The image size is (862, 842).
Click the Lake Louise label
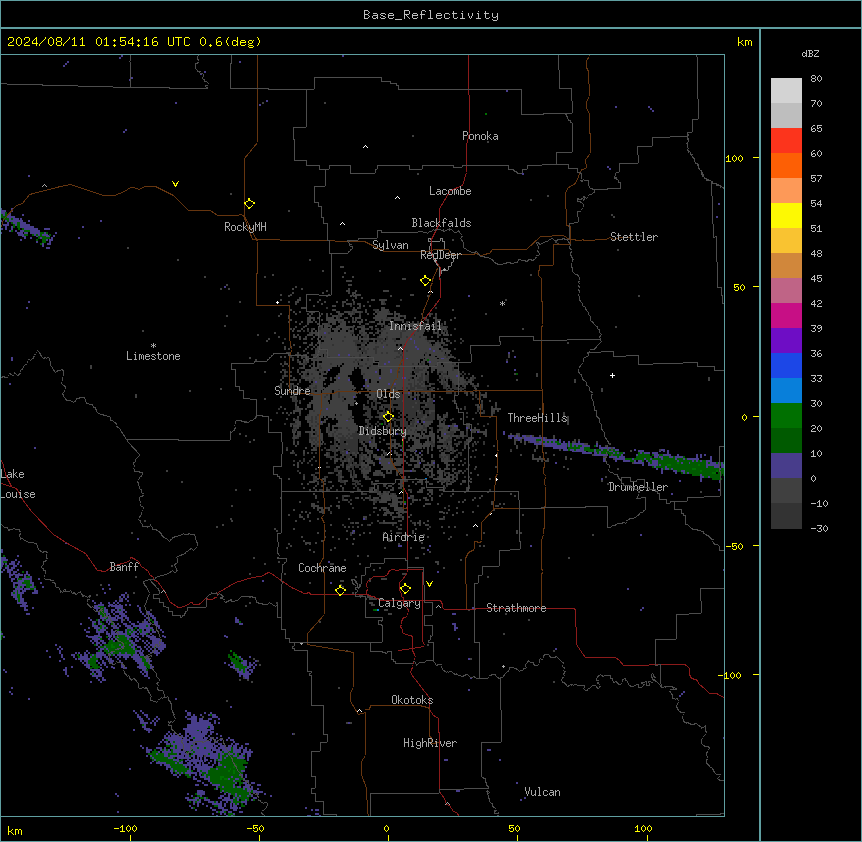click(x=18, y=484)
